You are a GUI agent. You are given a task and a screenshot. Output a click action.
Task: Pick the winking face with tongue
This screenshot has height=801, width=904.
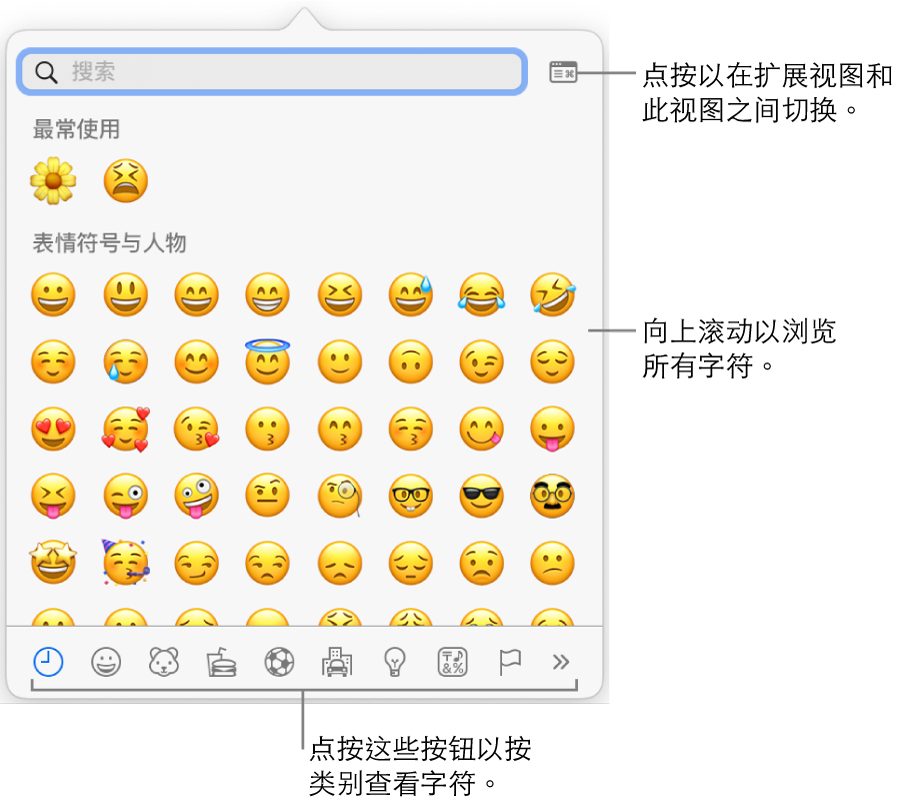pyautogui.click(x=126, y=495)
